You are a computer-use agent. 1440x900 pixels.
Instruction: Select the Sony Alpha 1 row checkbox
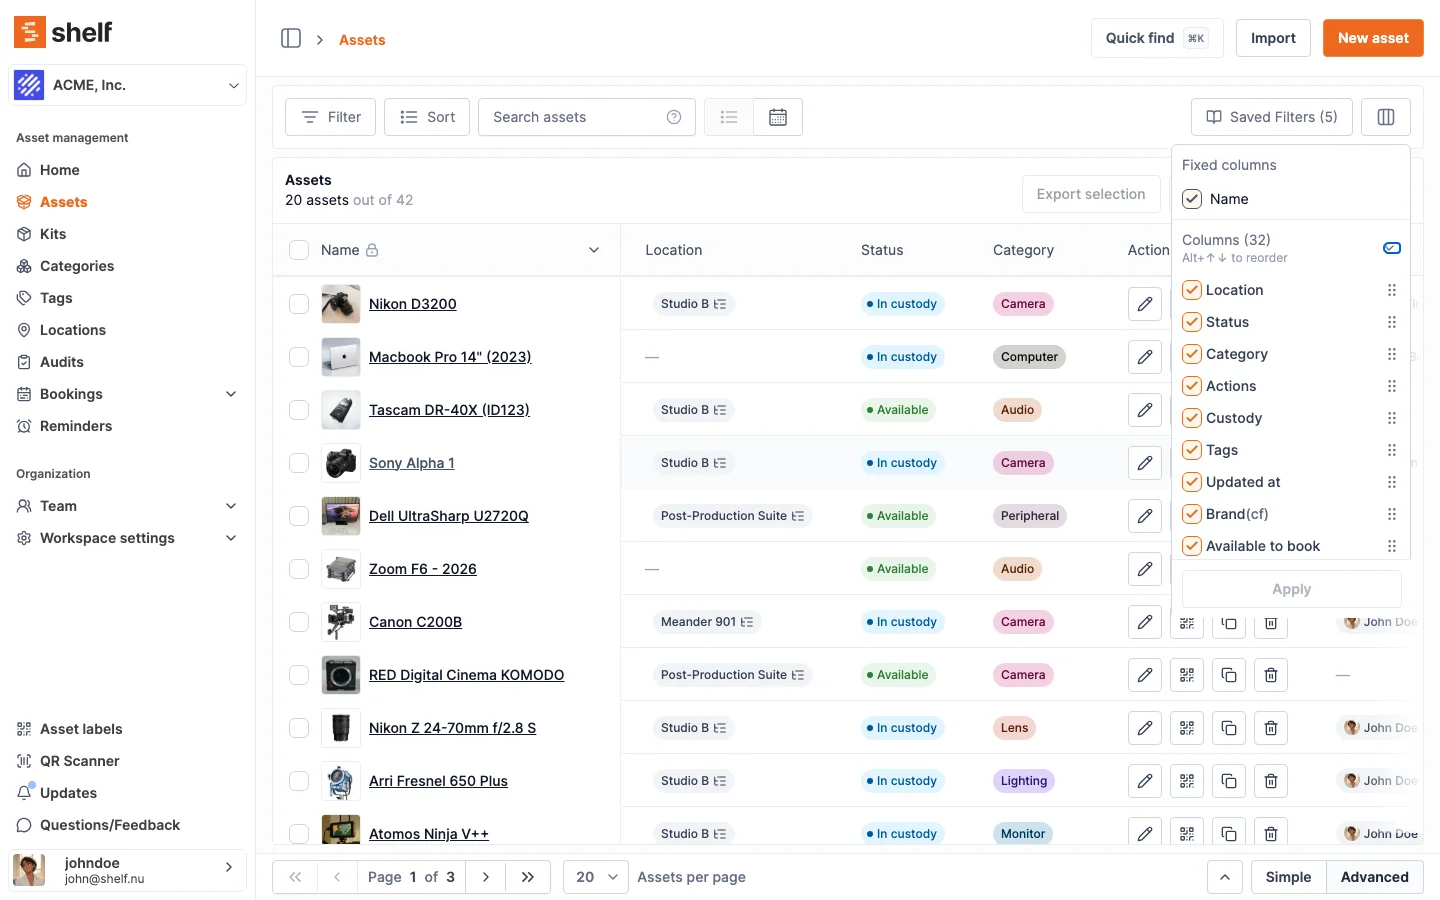click(x=299, y=463)
